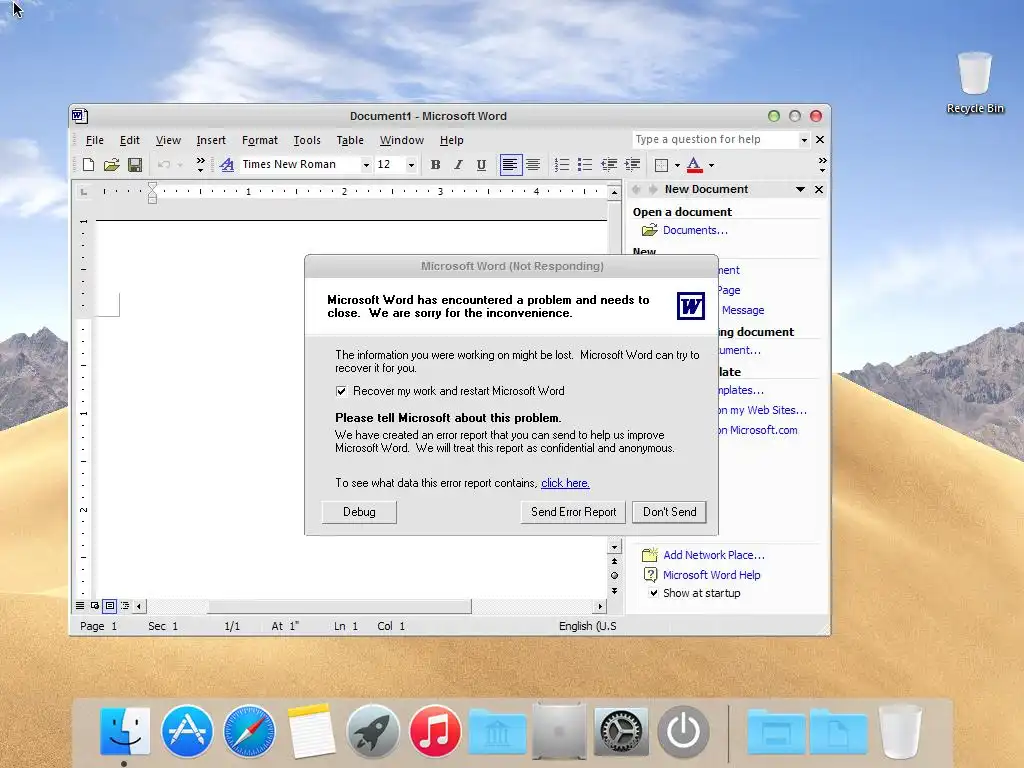Viewport: 1024px width, 768px height.
Task: Toggle Italic formatting
Action: pyautogui.click(x=458, y=165)
